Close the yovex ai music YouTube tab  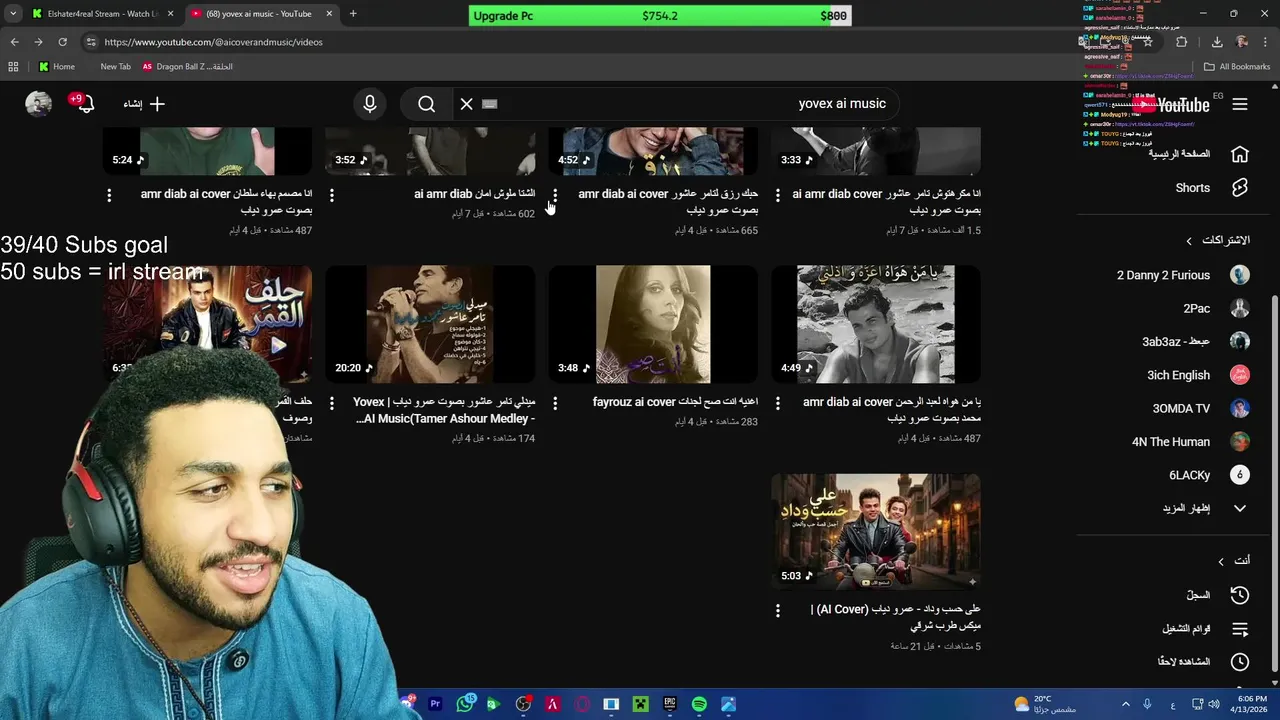(329, 14)
